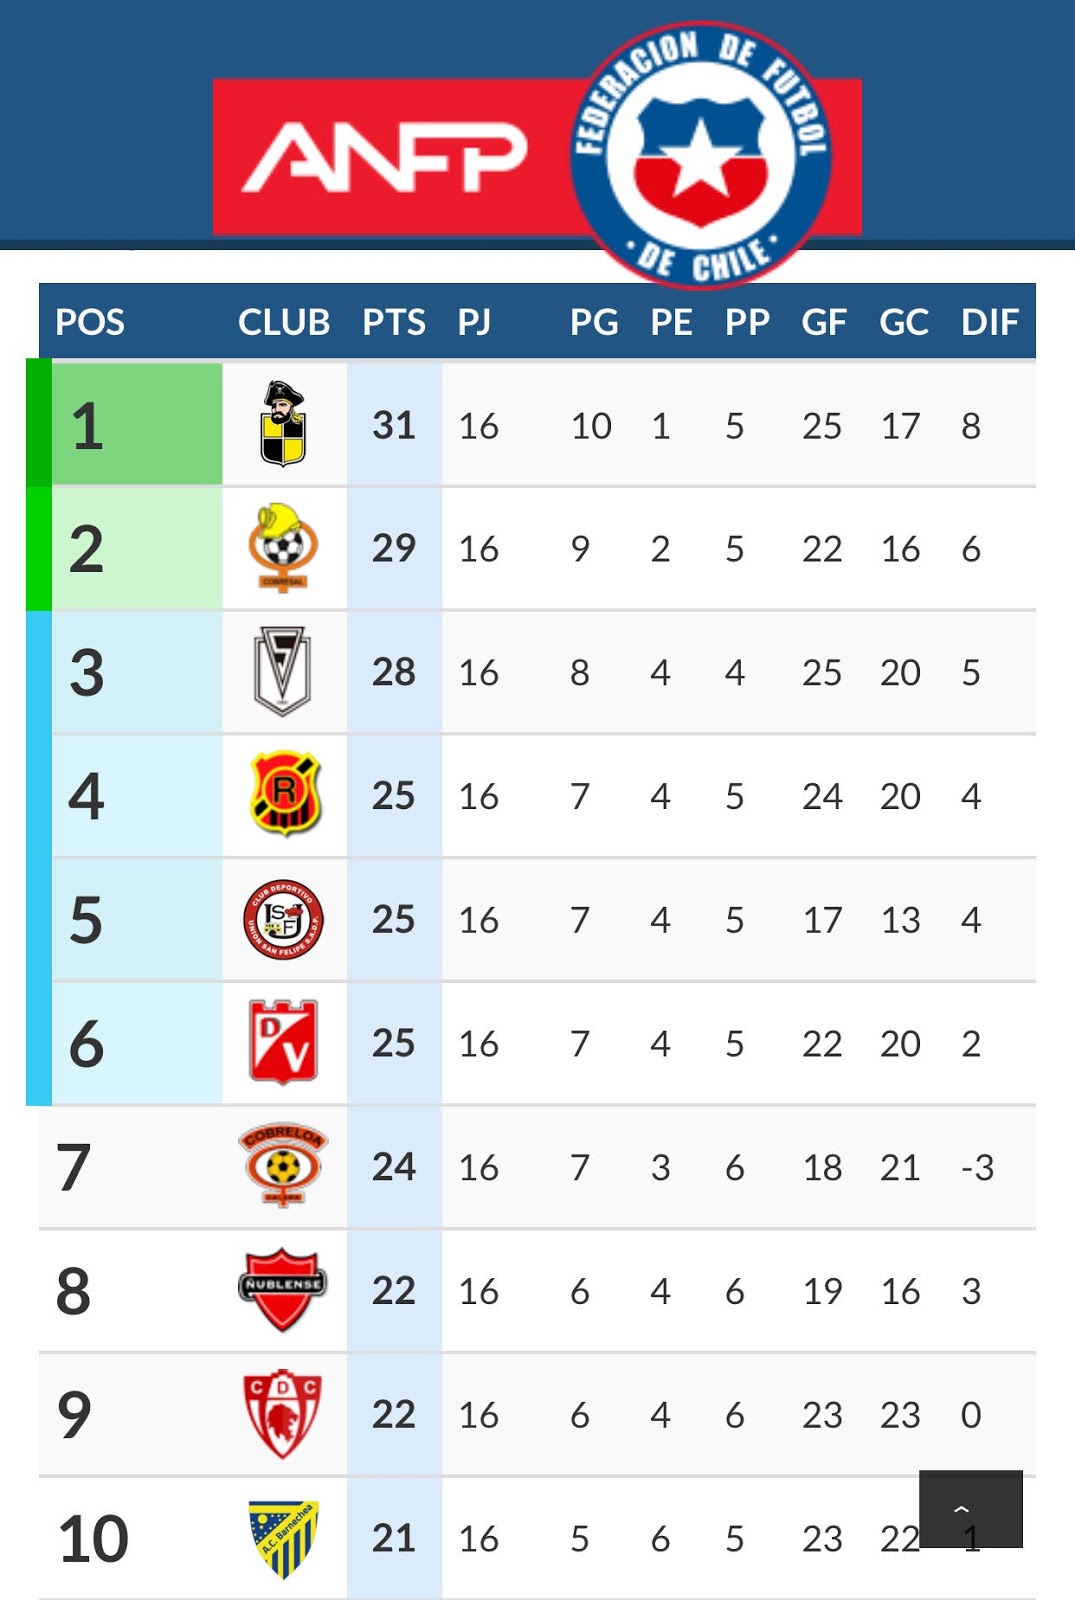Select the GF column header
The image size is (1075, 1600).
823,322
